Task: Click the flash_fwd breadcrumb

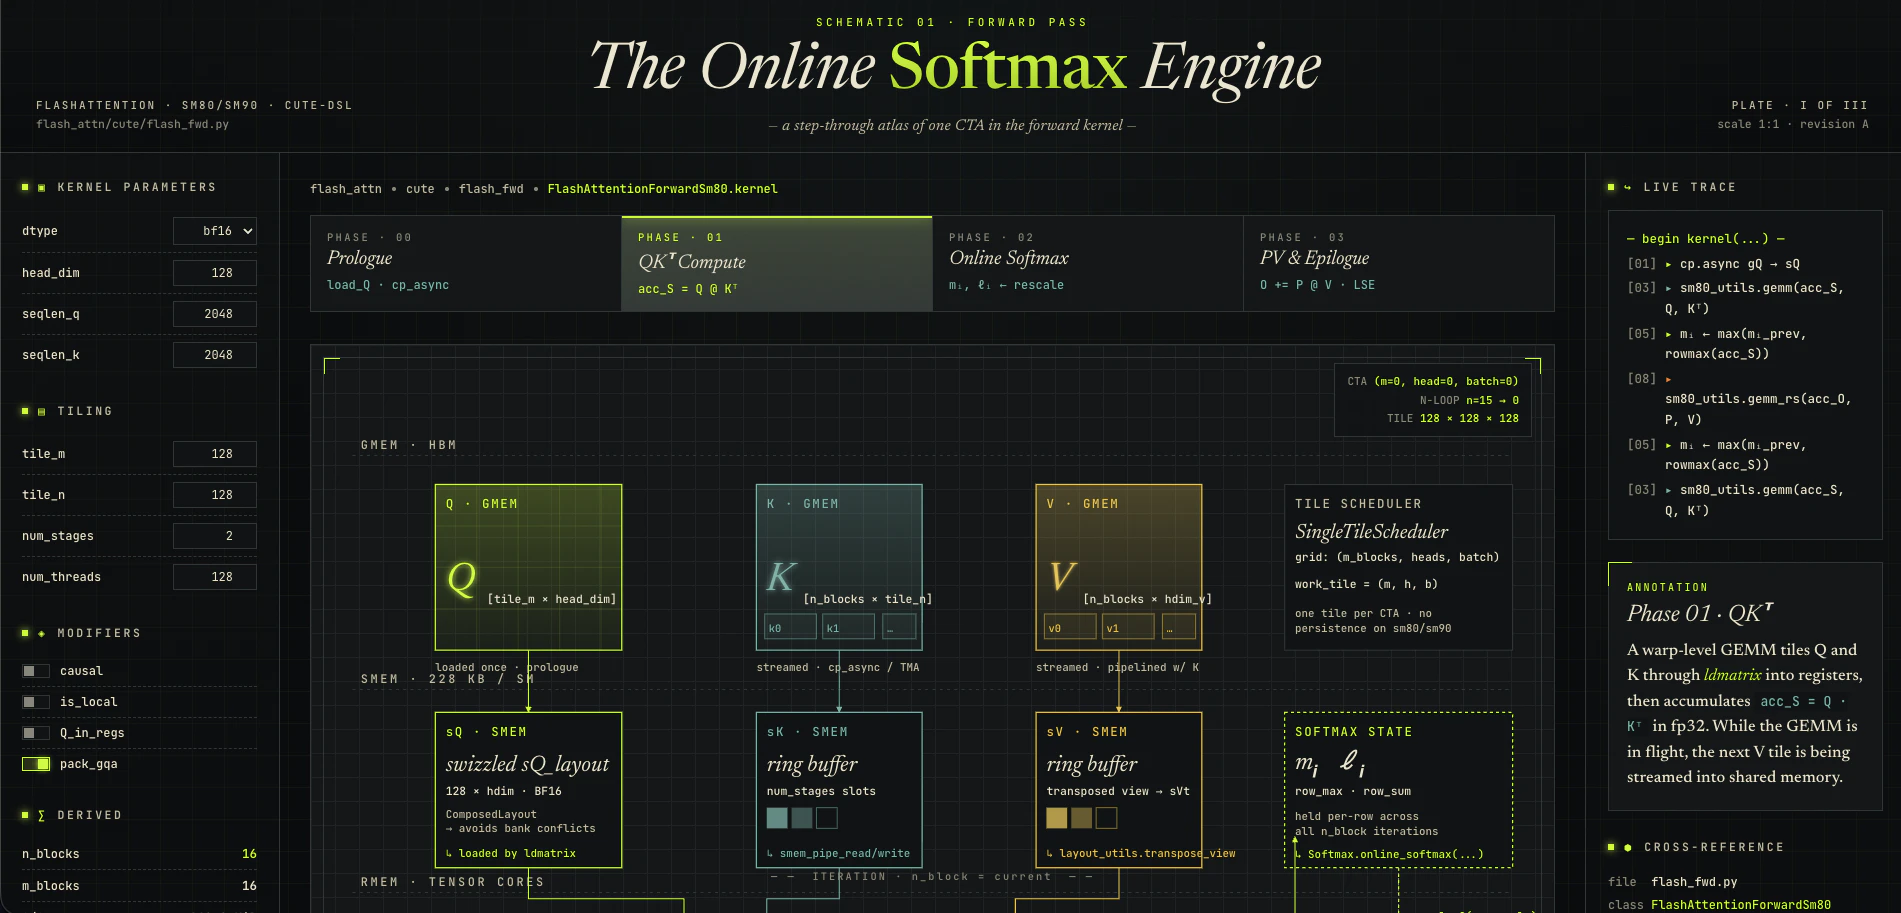Action: 491,189
